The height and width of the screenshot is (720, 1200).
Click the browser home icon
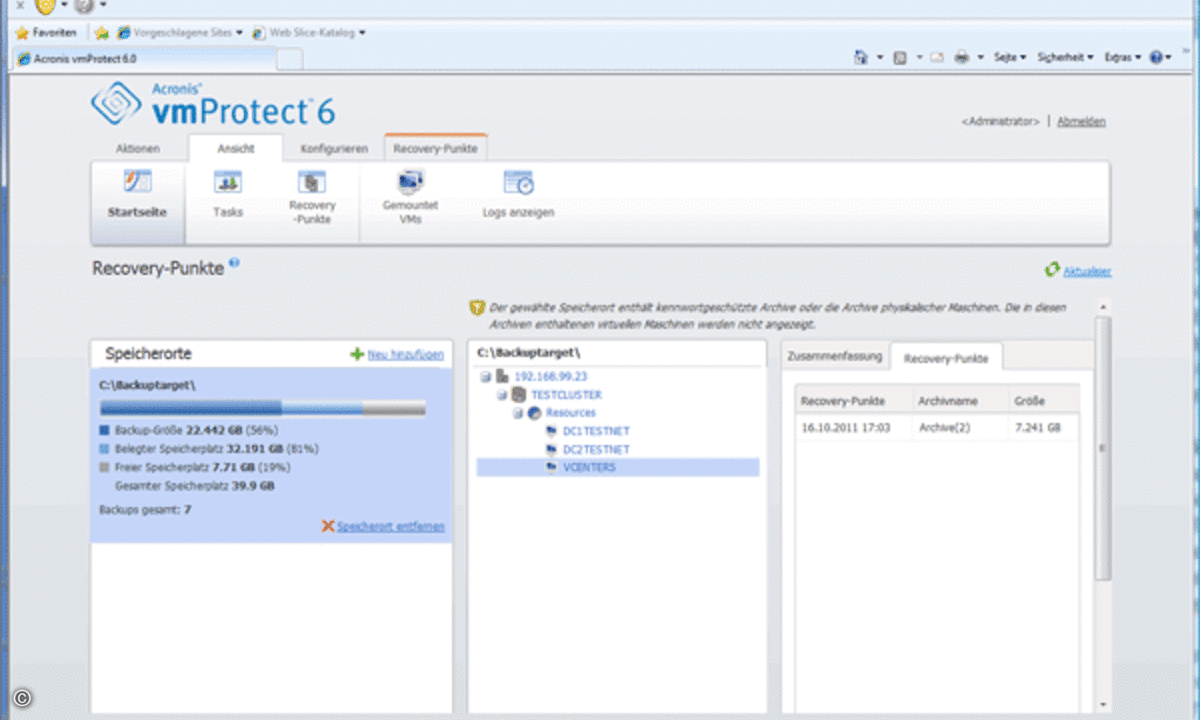[860, 58]
